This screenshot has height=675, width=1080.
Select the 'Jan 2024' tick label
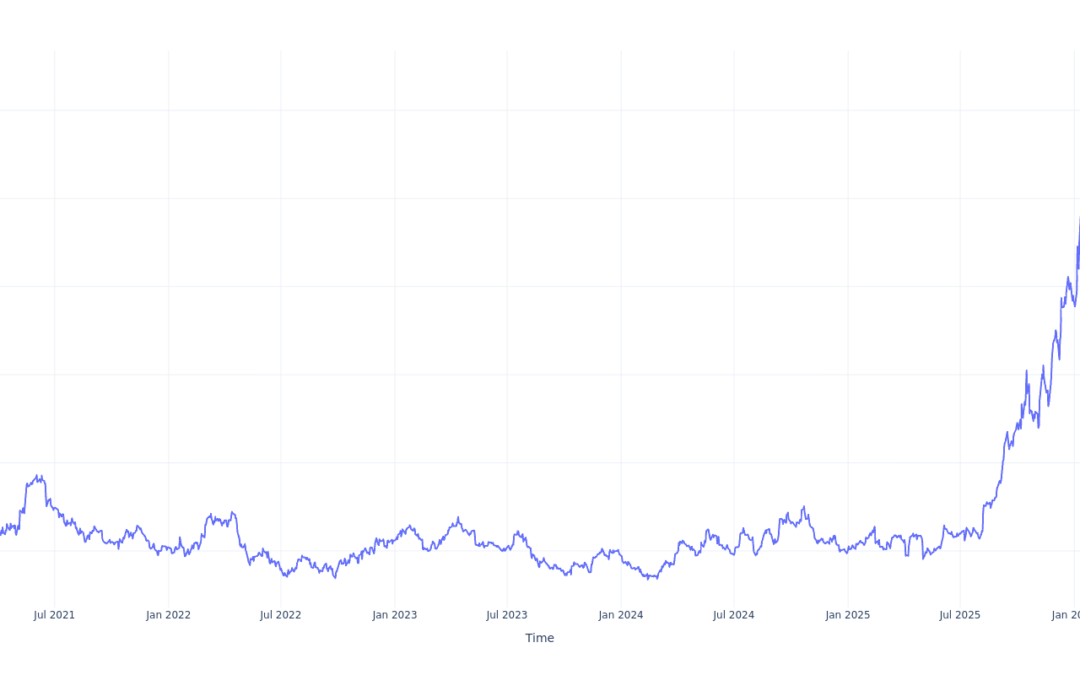tap(621, 615)
